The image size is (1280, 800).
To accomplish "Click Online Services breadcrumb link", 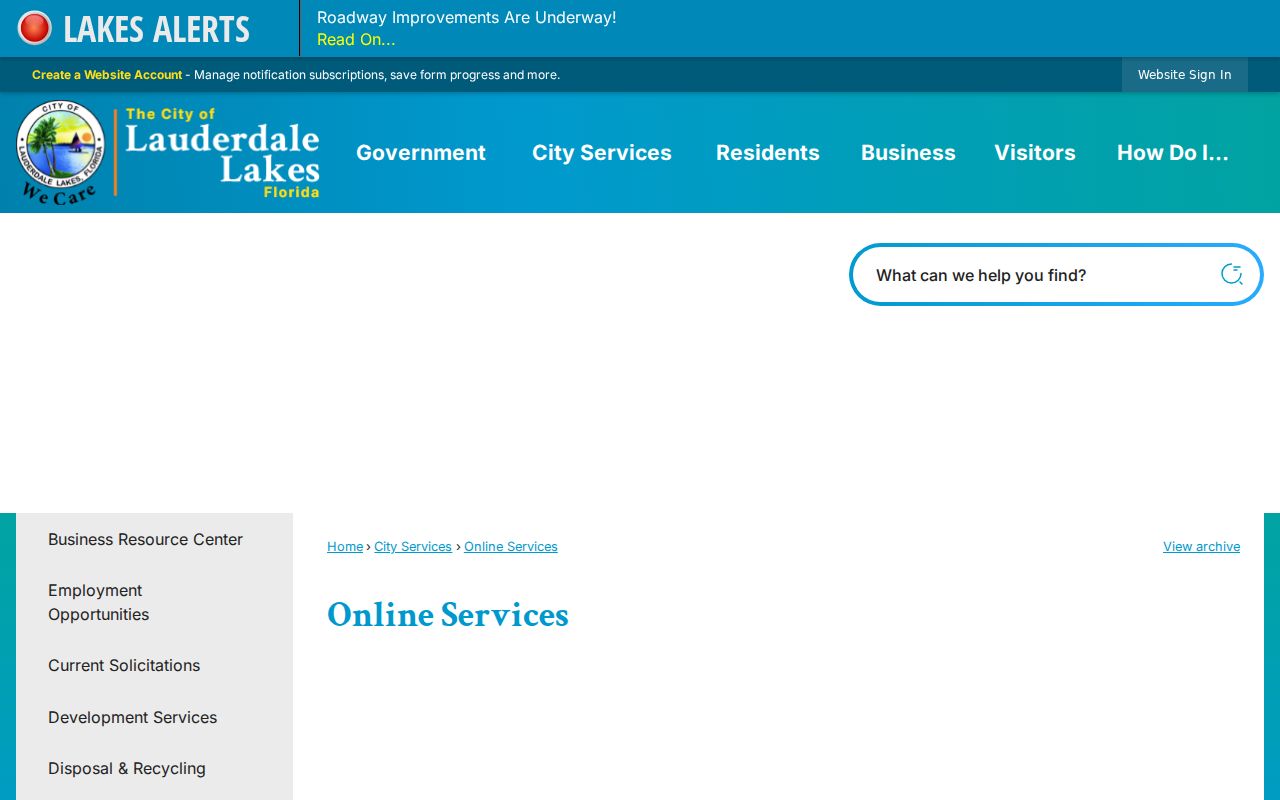I will (x=511, y=547).
